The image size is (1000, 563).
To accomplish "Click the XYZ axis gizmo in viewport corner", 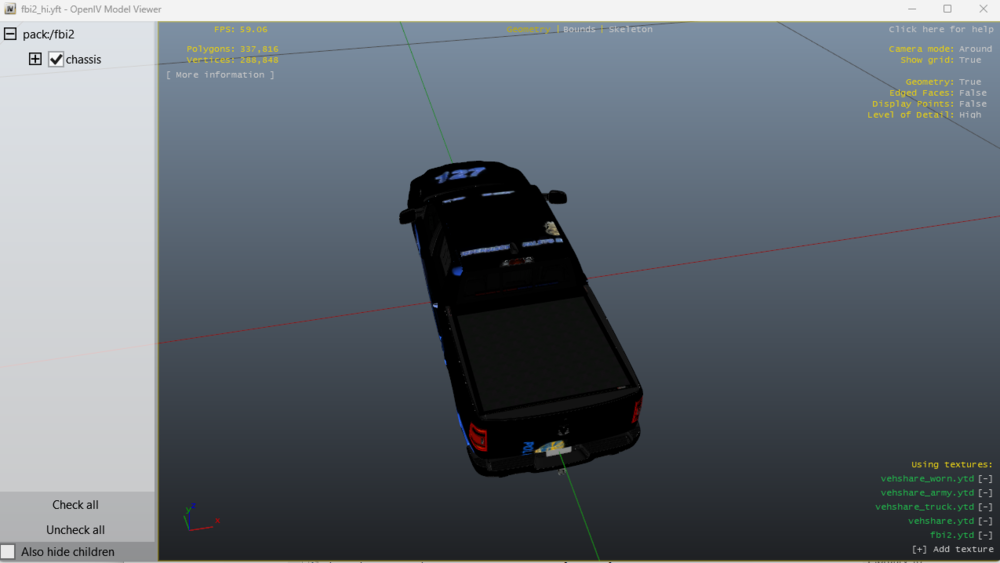I will coord(198,517).
